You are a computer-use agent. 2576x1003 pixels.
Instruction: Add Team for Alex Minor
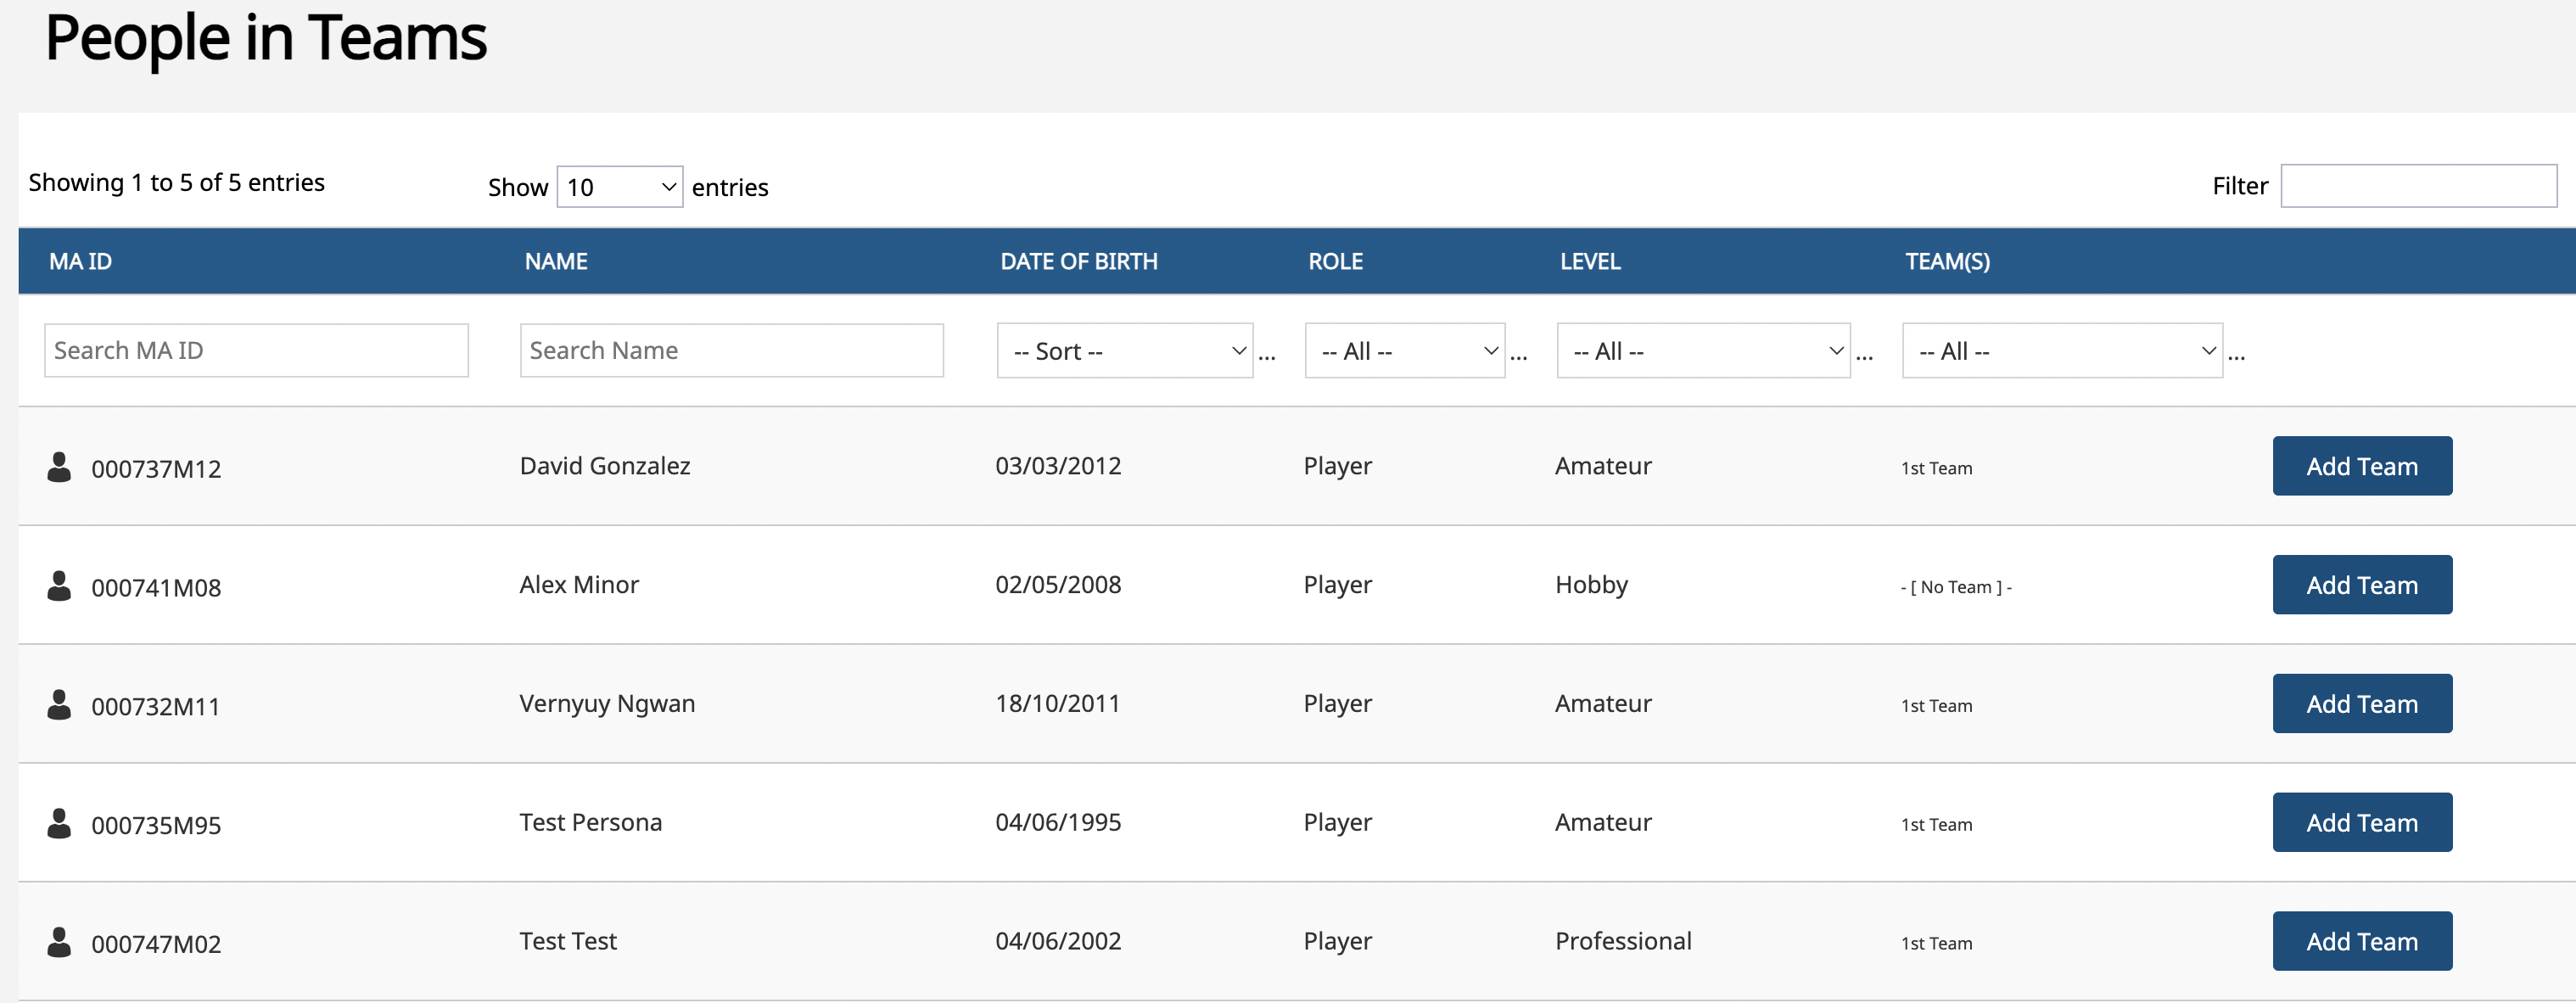[x=2362, y=585]
